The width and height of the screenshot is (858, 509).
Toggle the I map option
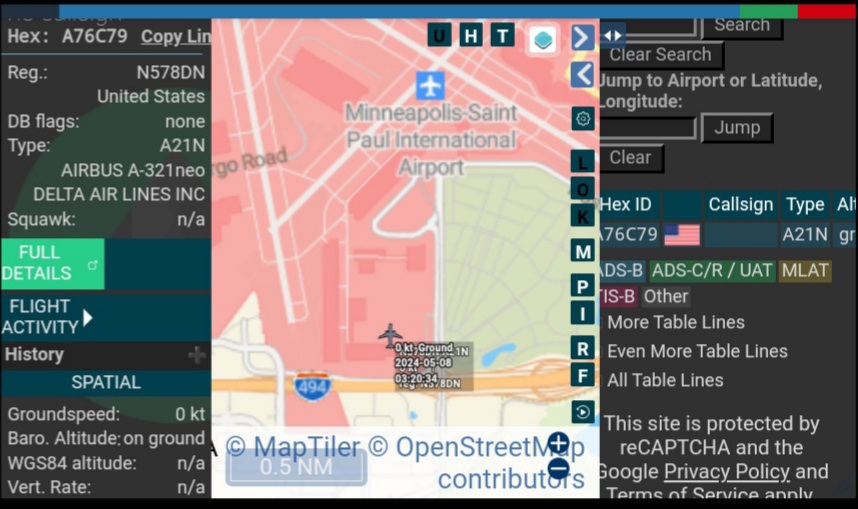583,314
